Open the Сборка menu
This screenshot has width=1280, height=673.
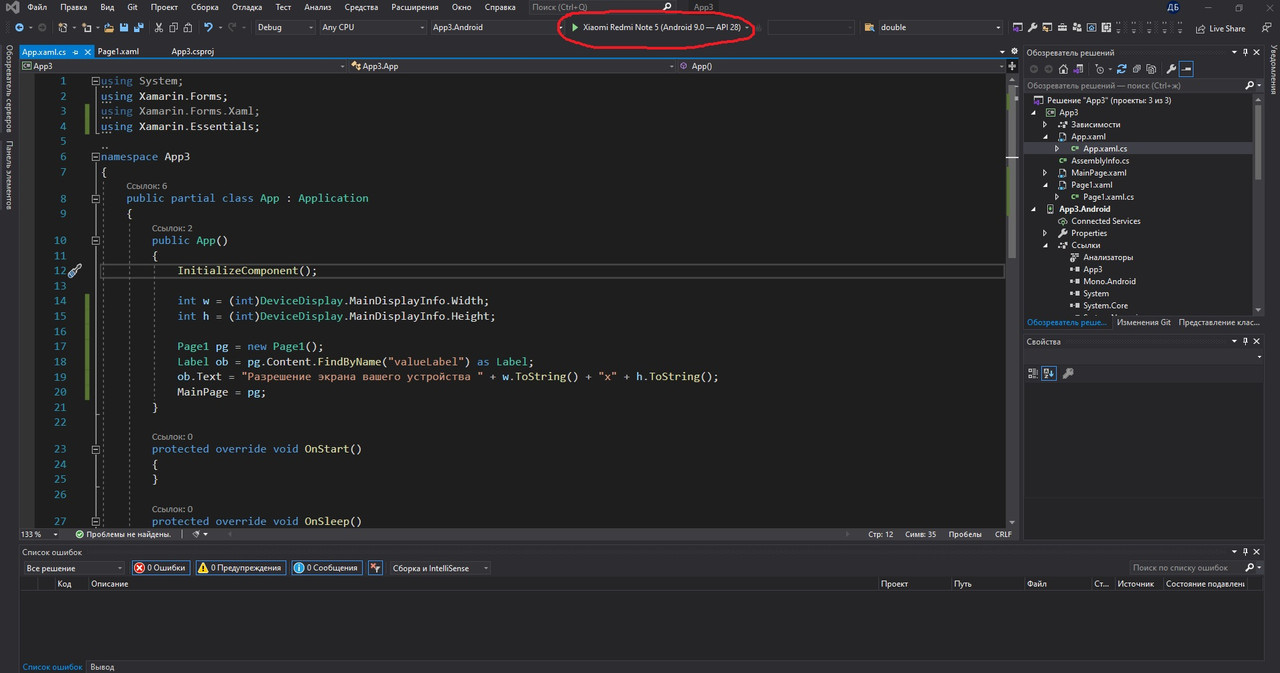(205, 7)
